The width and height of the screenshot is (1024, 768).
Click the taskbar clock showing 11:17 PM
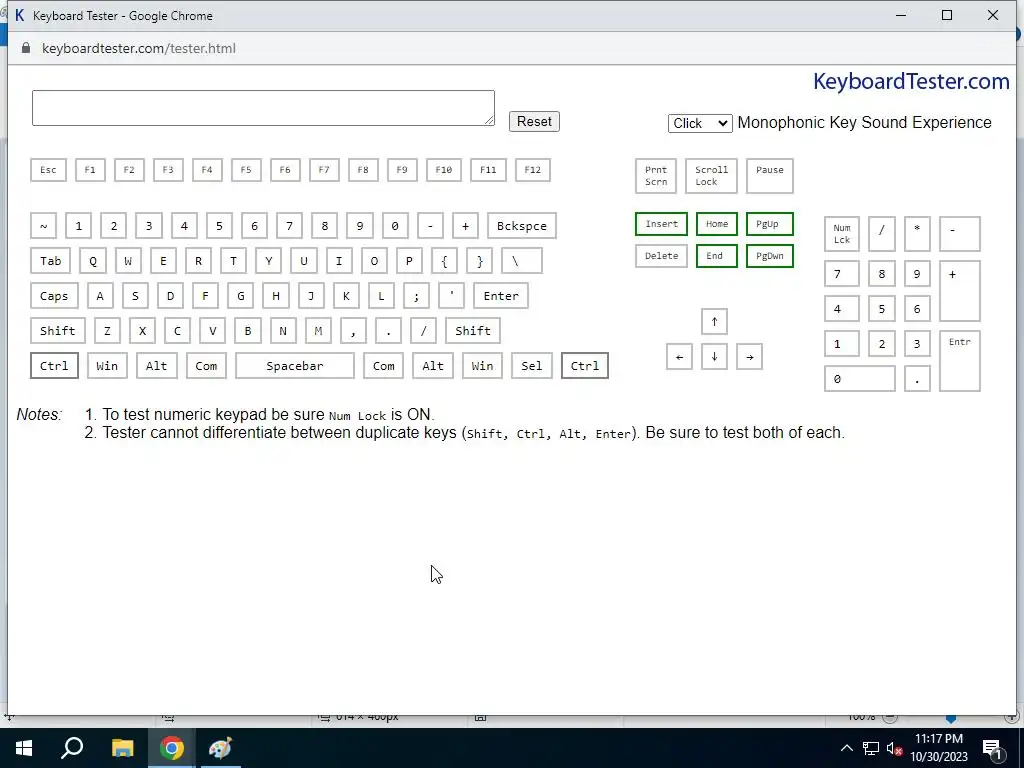tap(939, 748)
